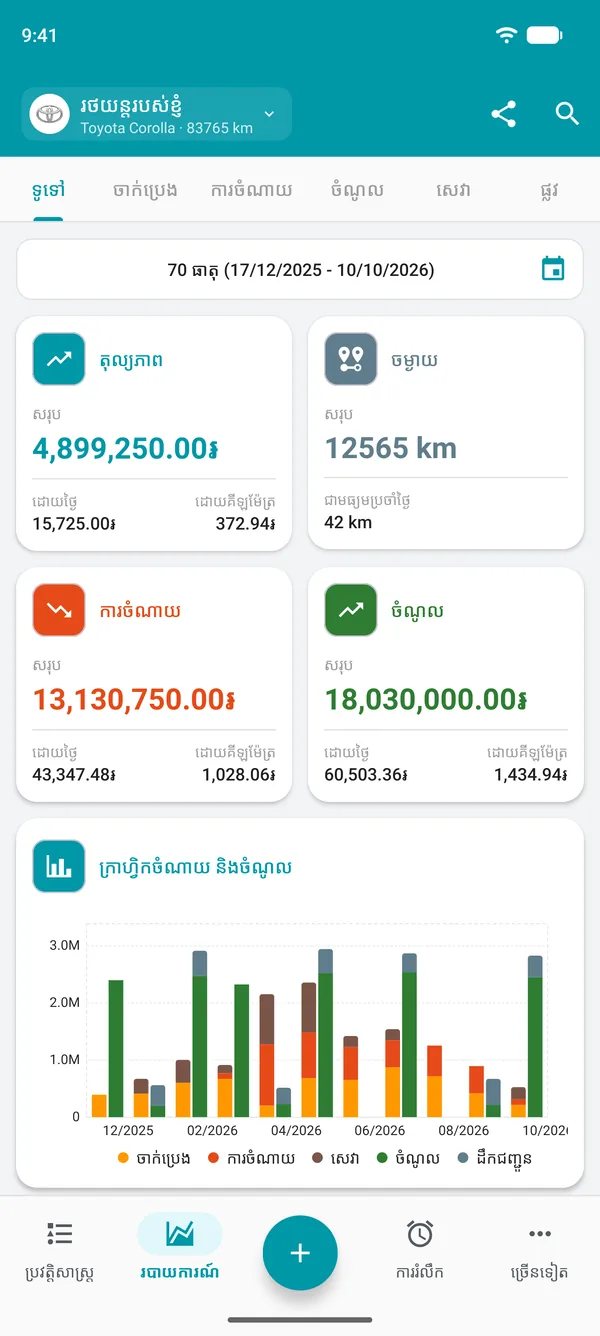Tap the 04/2026 axis label

[296, 1130]
